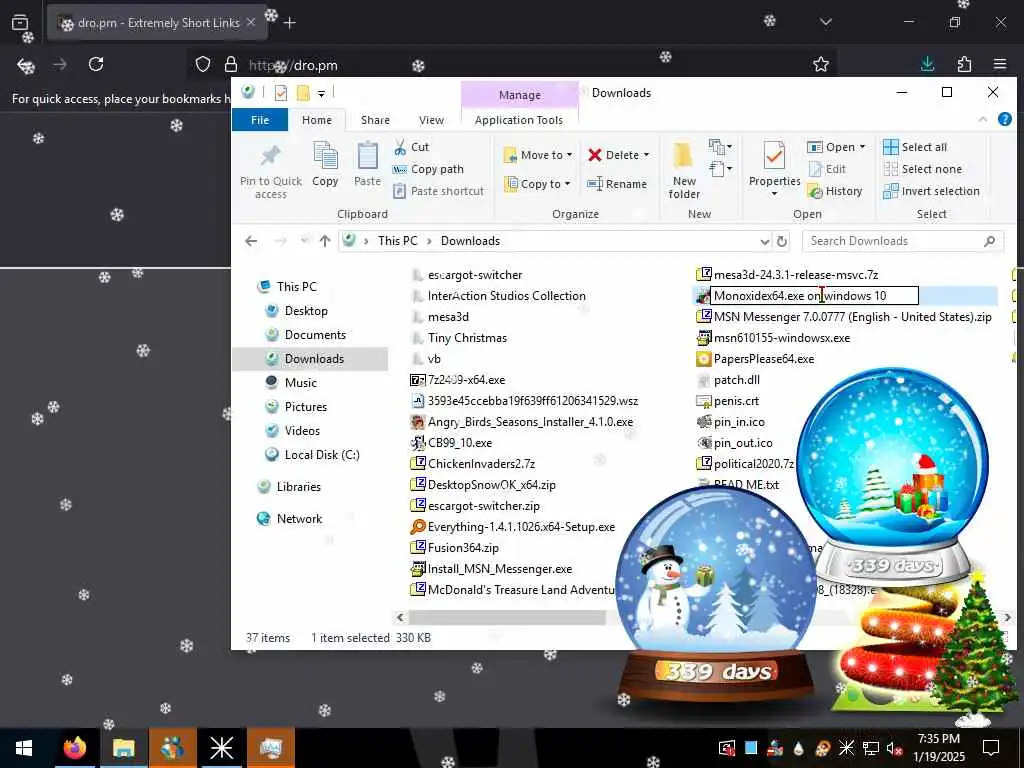Select Local Disk (C:) in navigation pane
The image size is (1024, 768).
[x=322, y=455]
